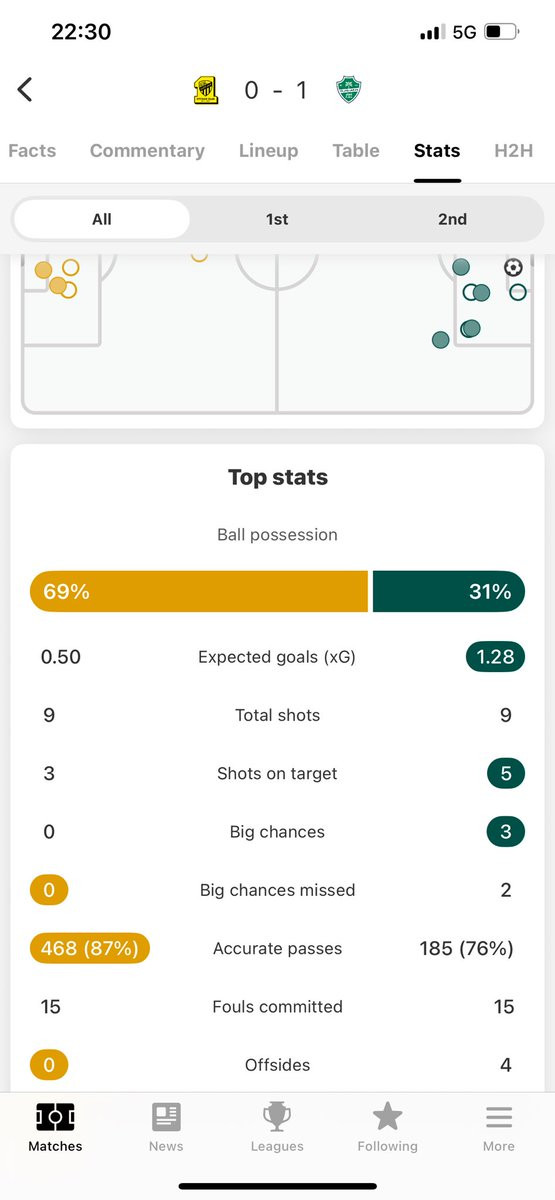This screenshot has height=1200, width=555.
Task: Tap the back arrow icon
Action: [x=25, y=89]
